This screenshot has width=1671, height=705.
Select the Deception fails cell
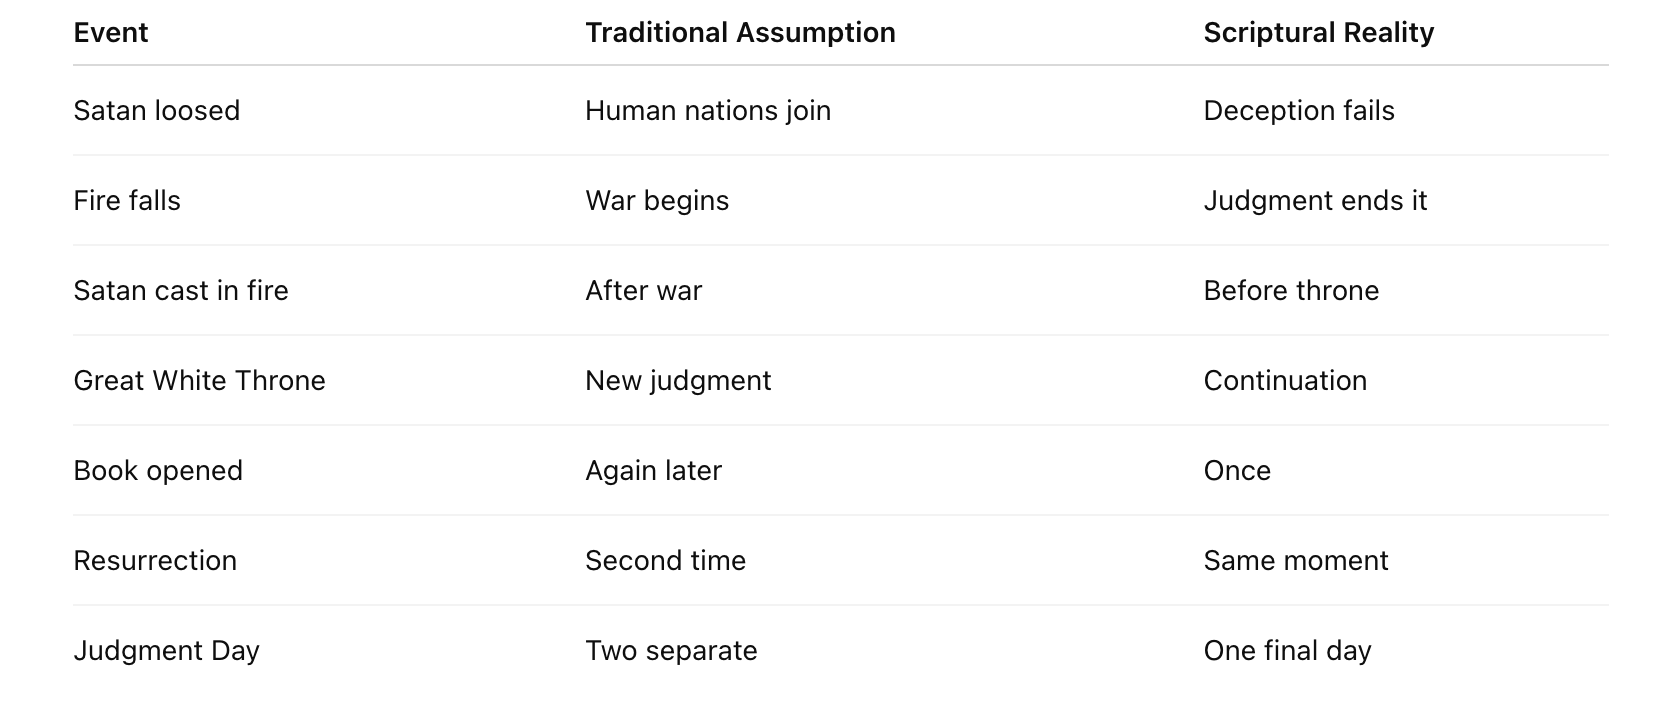click(x=1298, y=111)
